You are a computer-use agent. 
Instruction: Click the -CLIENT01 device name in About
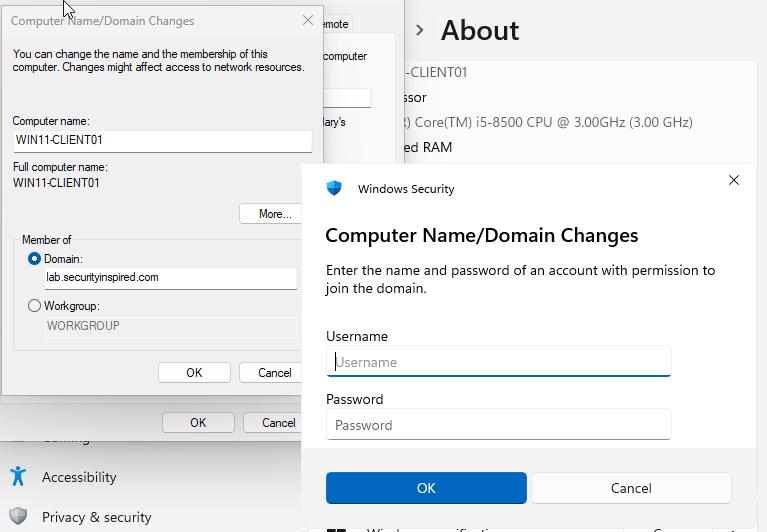coord(436,72)
